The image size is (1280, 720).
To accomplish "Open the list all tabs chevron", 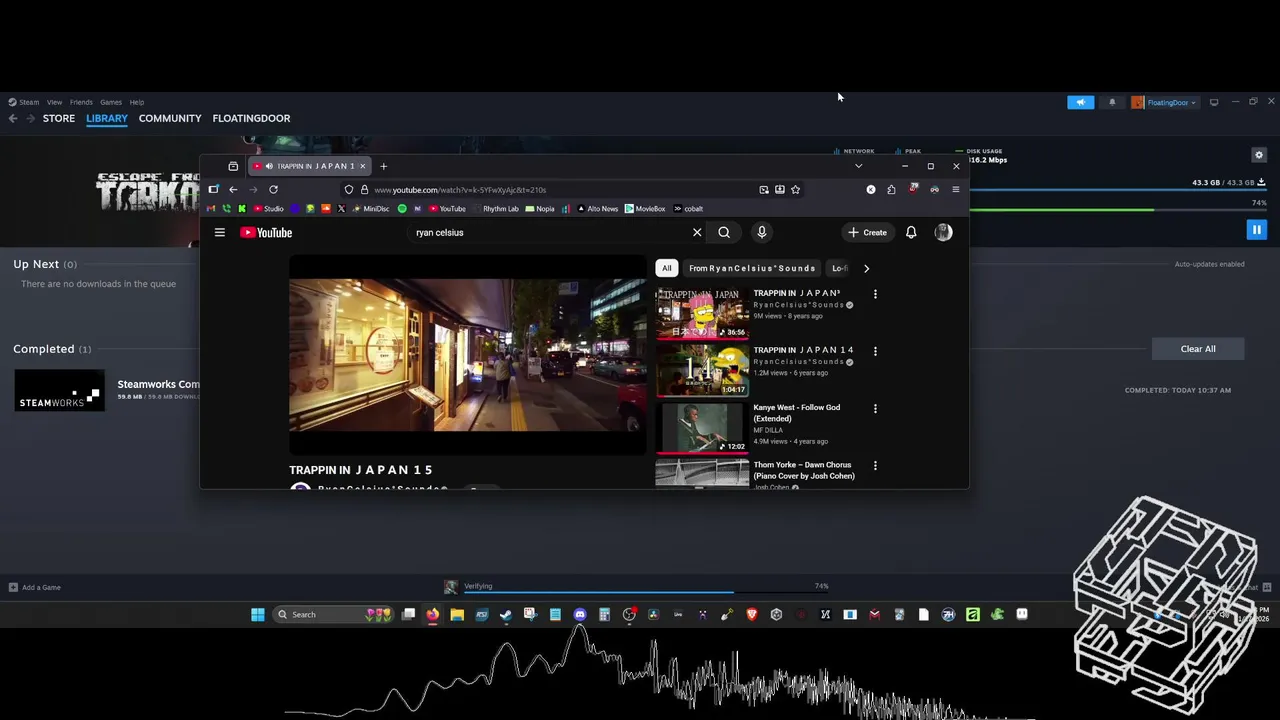I will pyautogui.click(x=858, y=166).
